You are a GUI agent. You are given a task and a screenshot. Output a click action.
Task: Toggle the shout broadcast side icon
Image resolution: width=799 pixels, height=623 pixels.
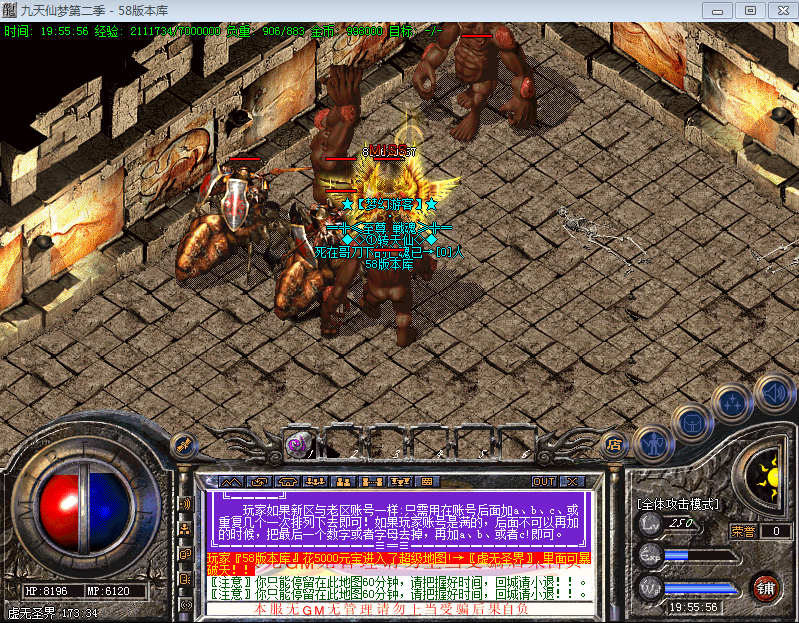coord(185,504)
